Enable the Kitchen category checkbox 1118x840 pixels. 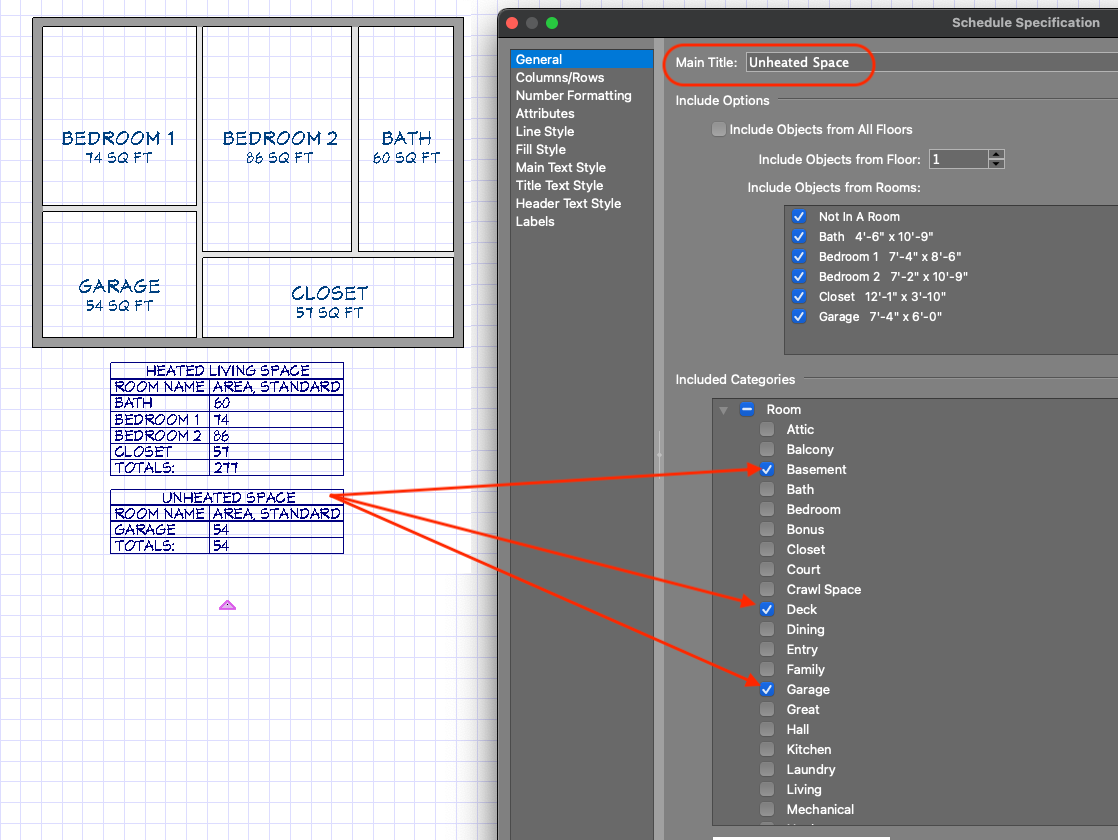(x=767, y=749)
